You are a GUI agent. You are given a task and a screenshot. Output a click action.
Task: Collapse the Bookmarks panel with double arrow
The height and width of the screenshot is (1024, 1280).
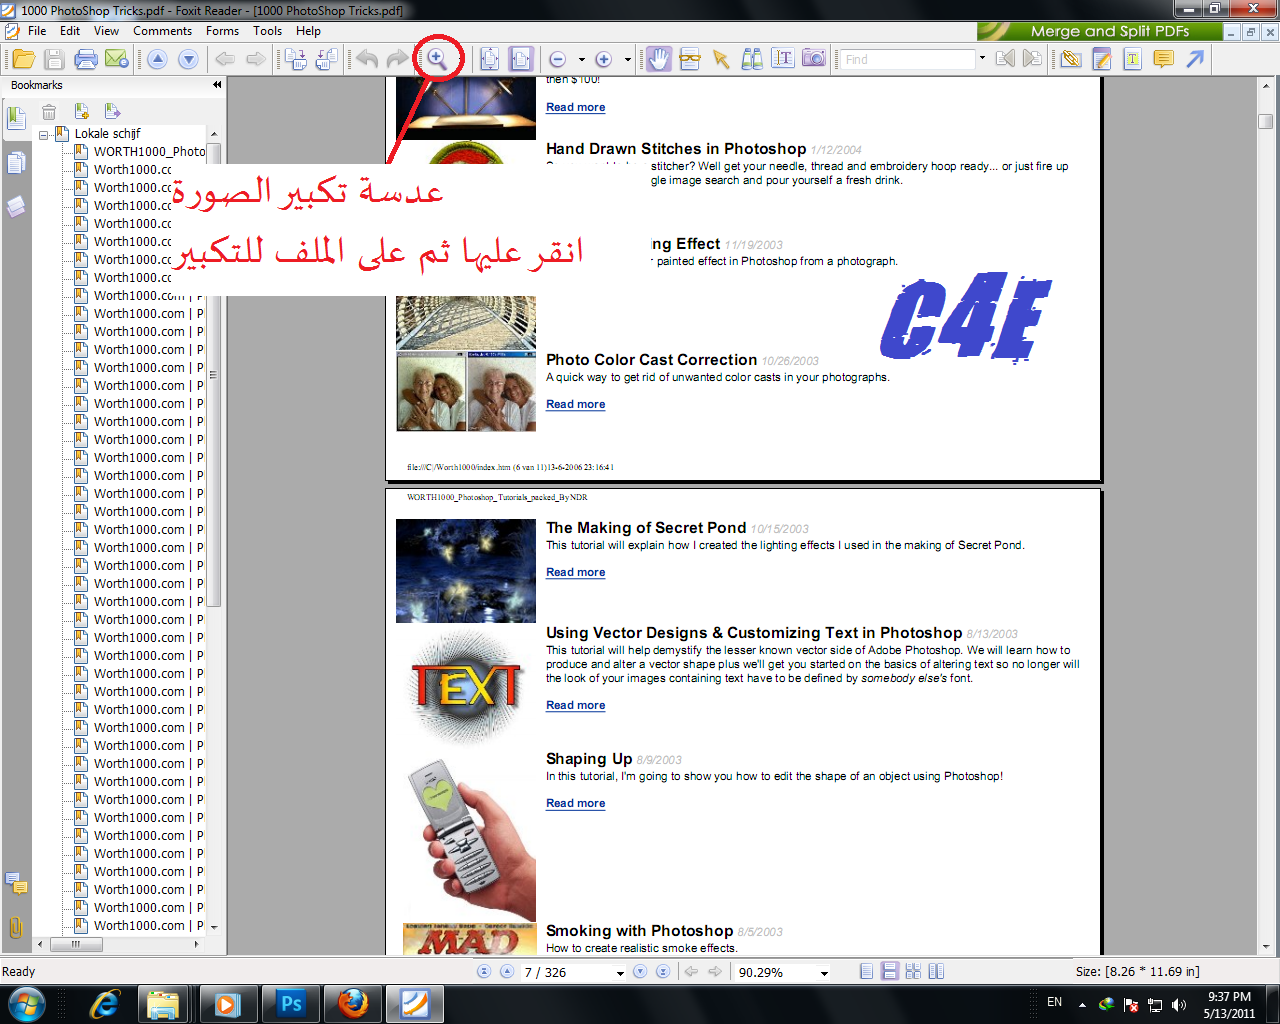pyautogui.click(x=217, y=86)
